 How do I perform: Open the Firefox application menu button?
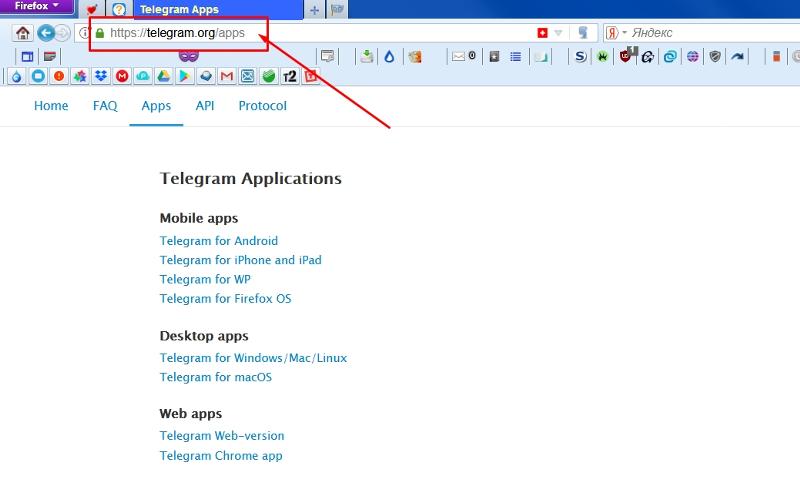click(x=37, y=7)
